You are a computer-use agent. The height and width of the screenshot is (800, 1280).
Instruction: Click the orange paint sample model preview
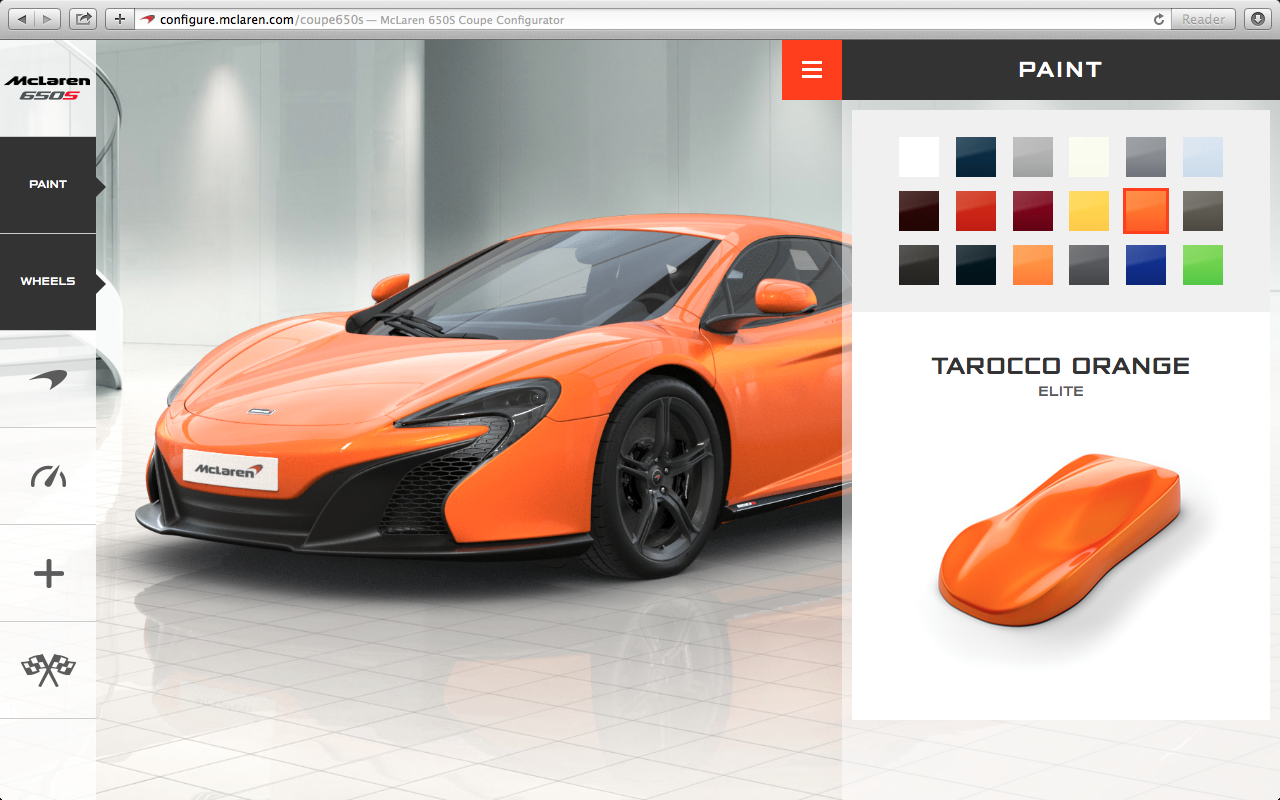tap(1060, 540)
